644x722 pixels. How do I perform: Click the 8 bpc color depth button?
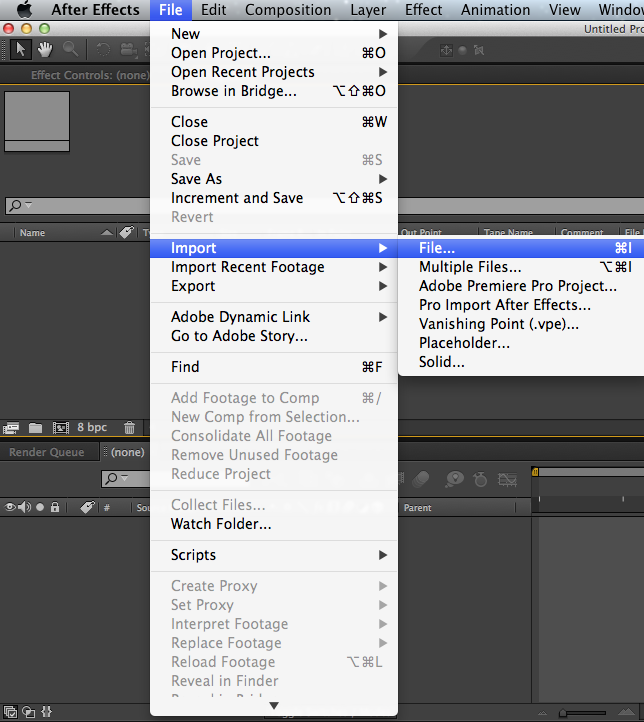point(92,427)
